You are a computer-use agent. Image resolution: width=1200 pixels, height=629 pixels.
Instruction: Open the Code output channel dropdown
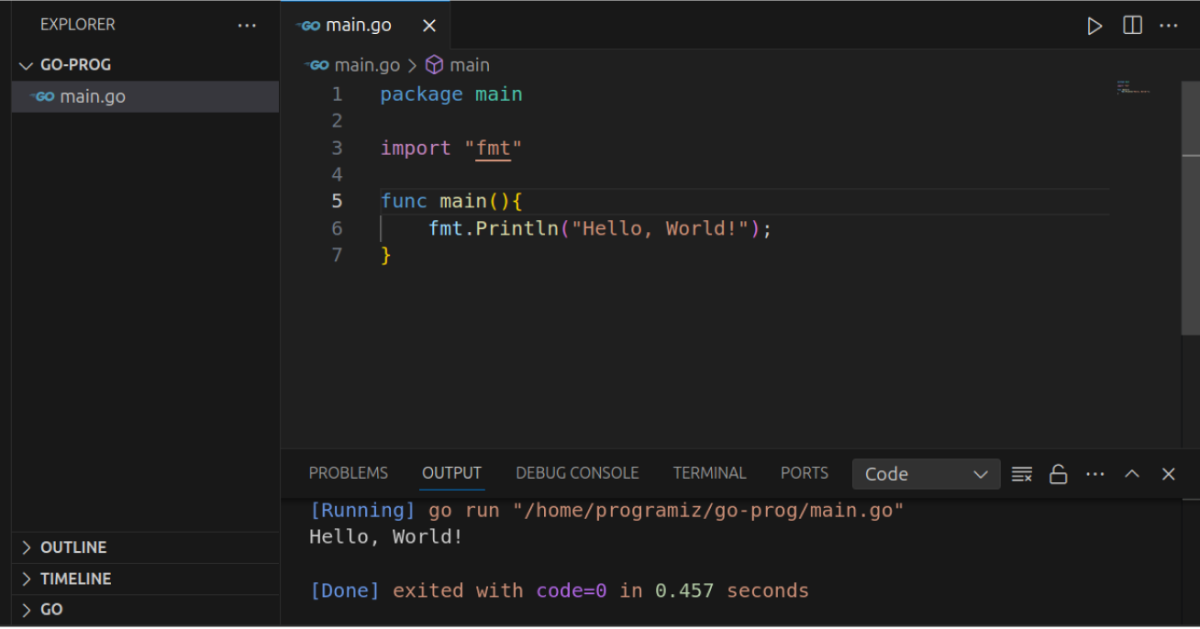tap(926, 474)
